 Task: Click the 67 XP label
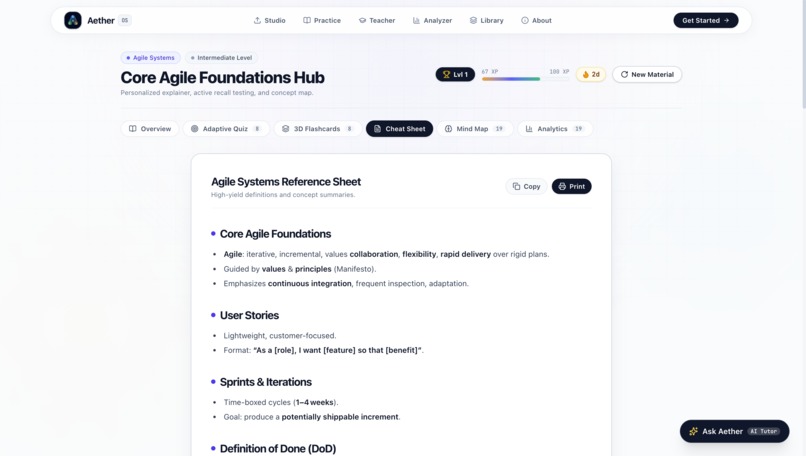point(490,72)
